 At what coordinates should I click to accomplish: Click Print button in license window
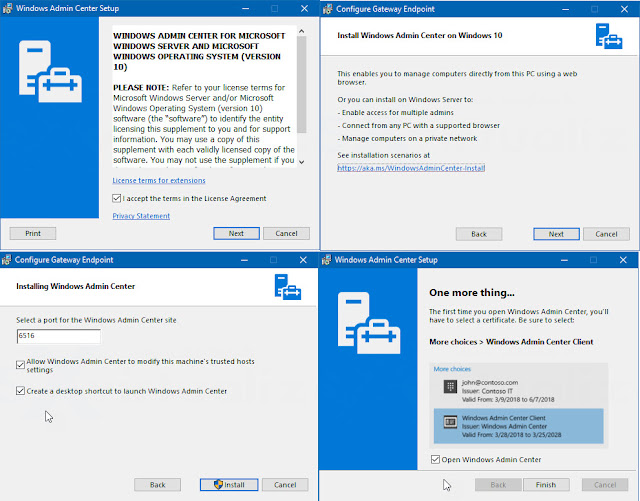(x=33, y=234)
